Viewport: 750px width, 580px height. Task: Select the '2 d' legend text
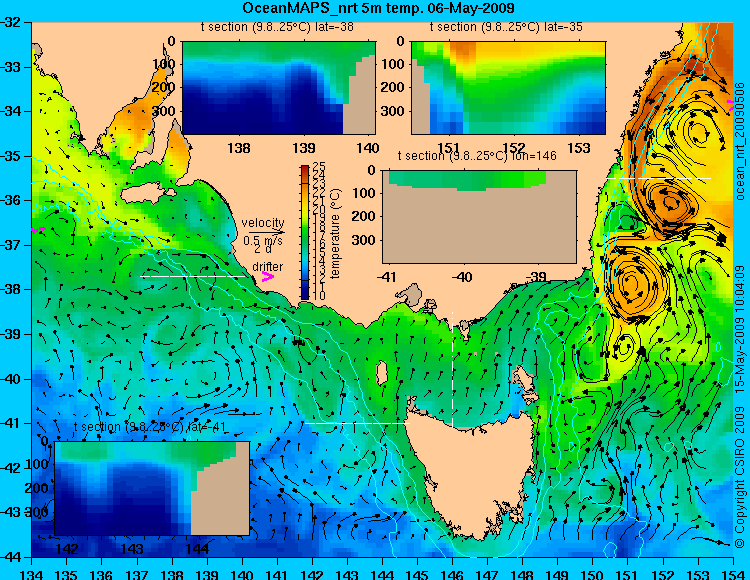click(262, 249)
